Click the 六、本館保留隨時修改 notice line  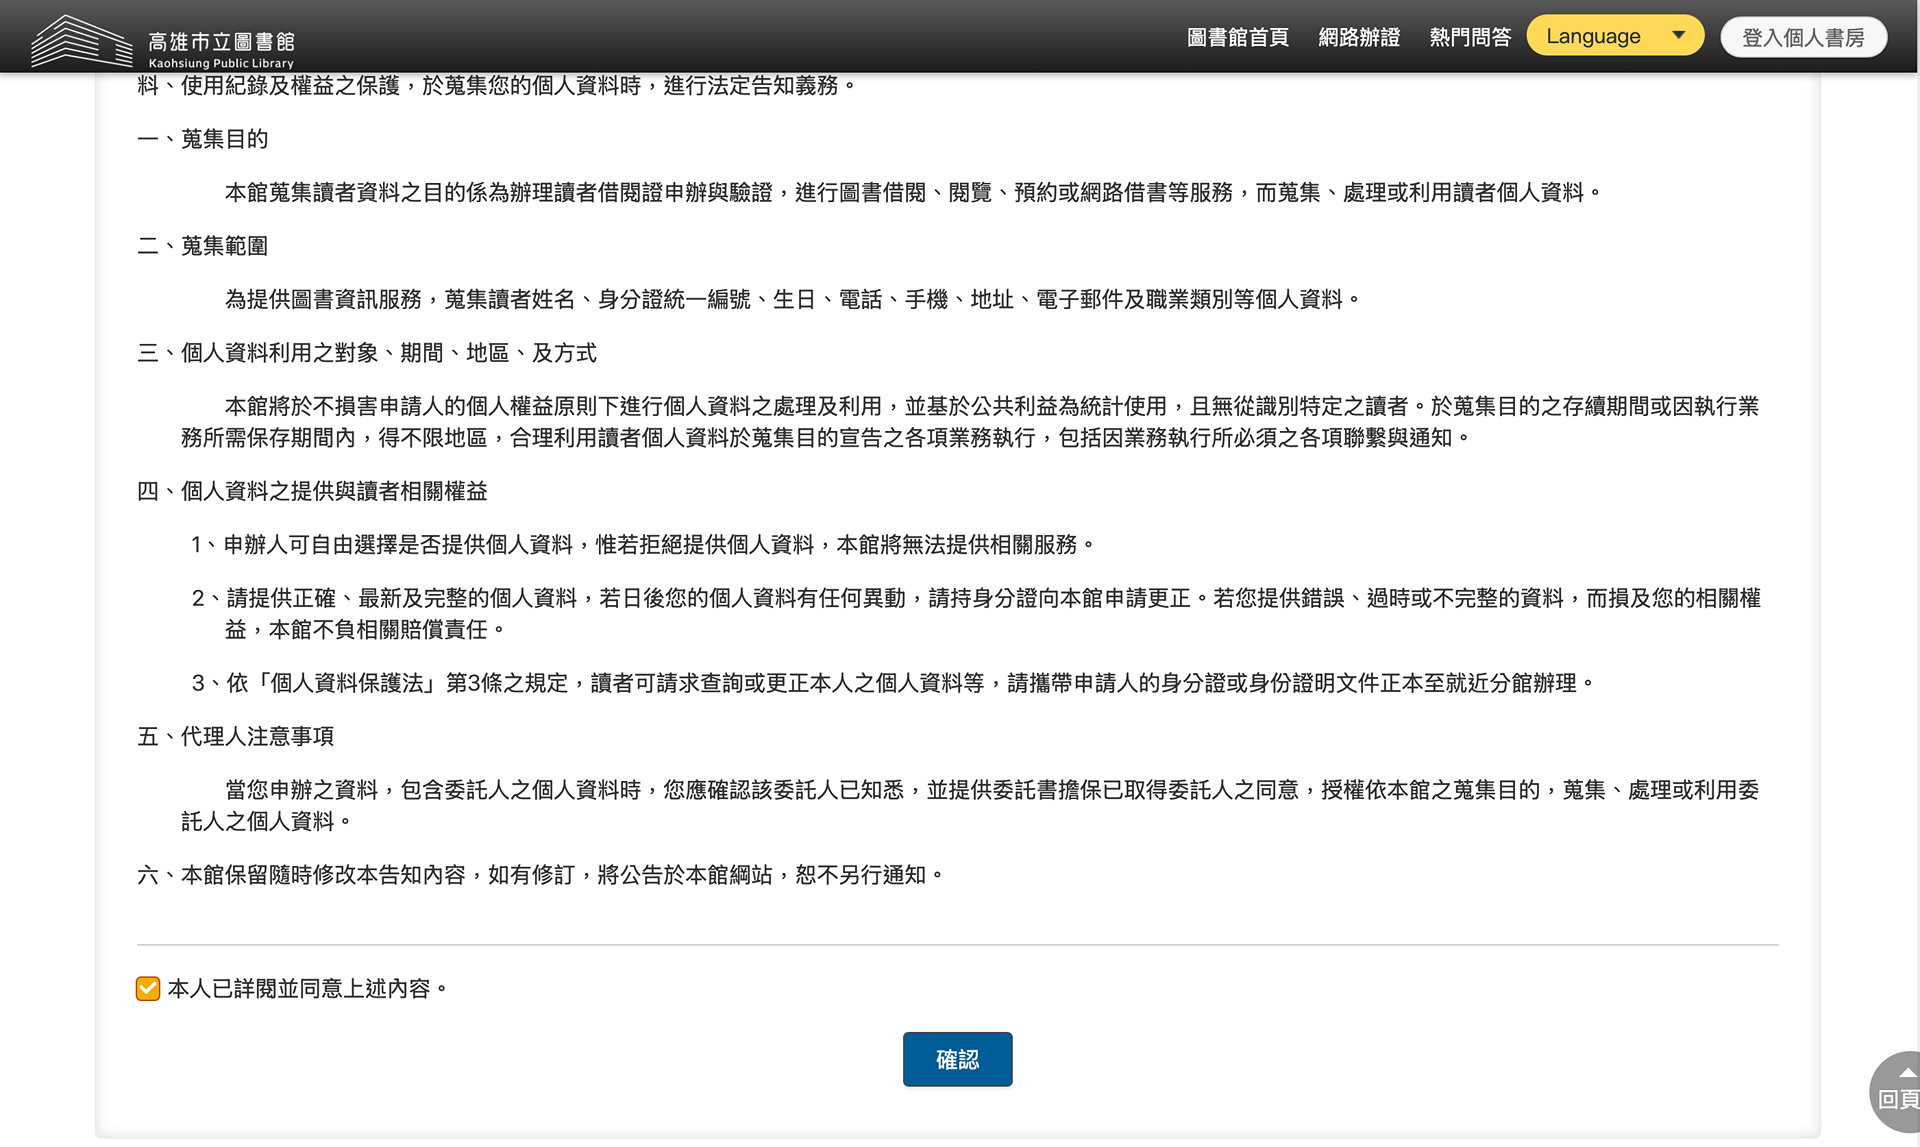click(x=540, y=875)
